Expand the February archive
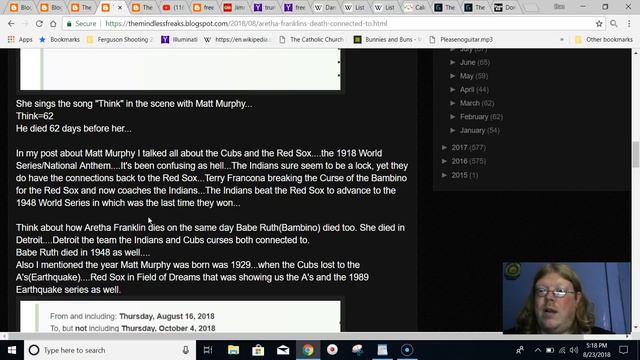This screenshot has height=360, width=640. point(453,117)
